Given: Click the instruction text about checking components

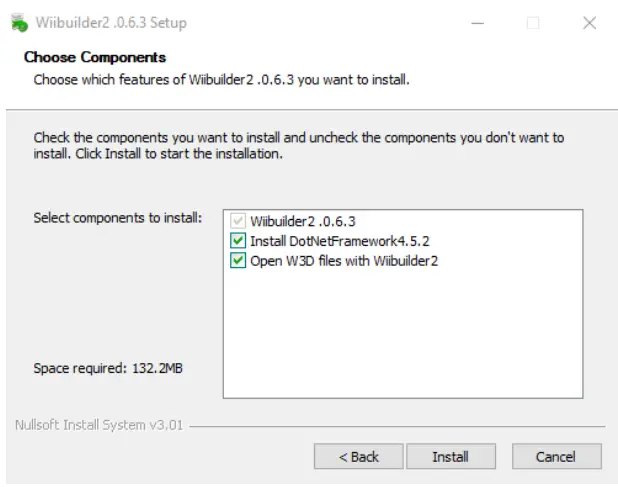Looking at the screenshot, I should click(x=298, y=145).
